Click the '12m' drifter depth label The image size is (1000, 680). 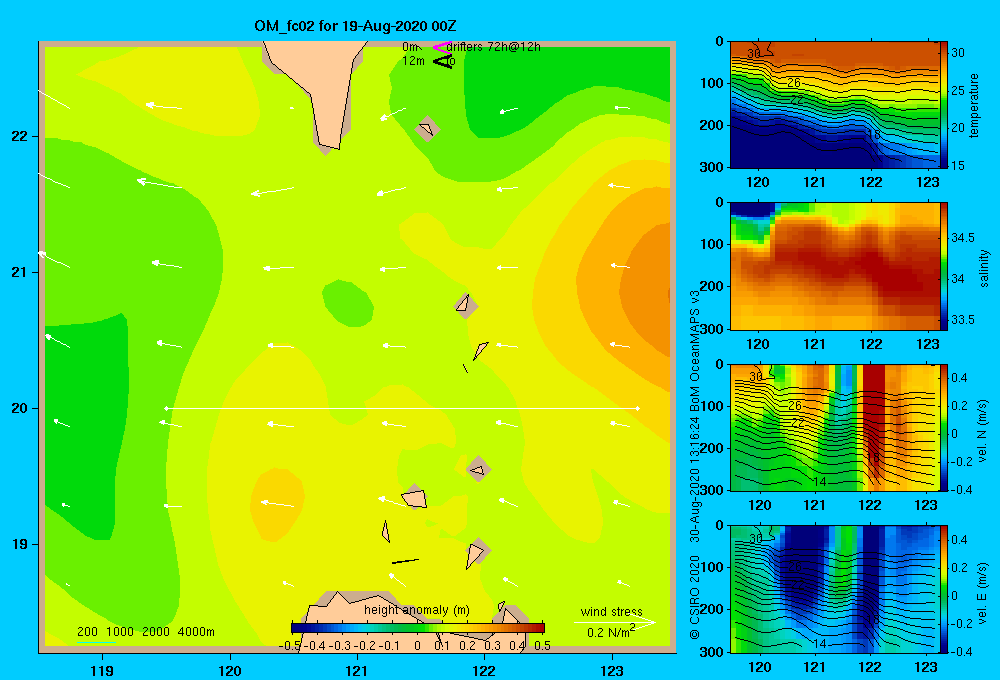tap(413, 61)
